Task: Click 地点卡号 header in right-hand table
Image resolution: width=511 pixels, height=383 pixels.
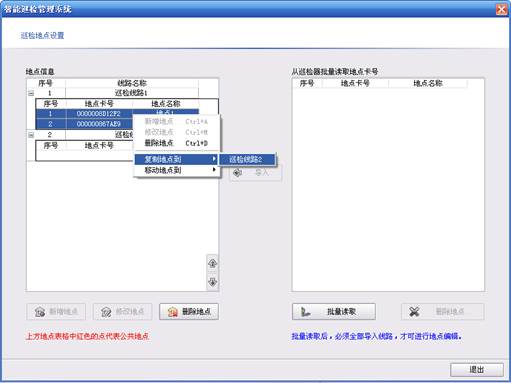Action: 355,83
